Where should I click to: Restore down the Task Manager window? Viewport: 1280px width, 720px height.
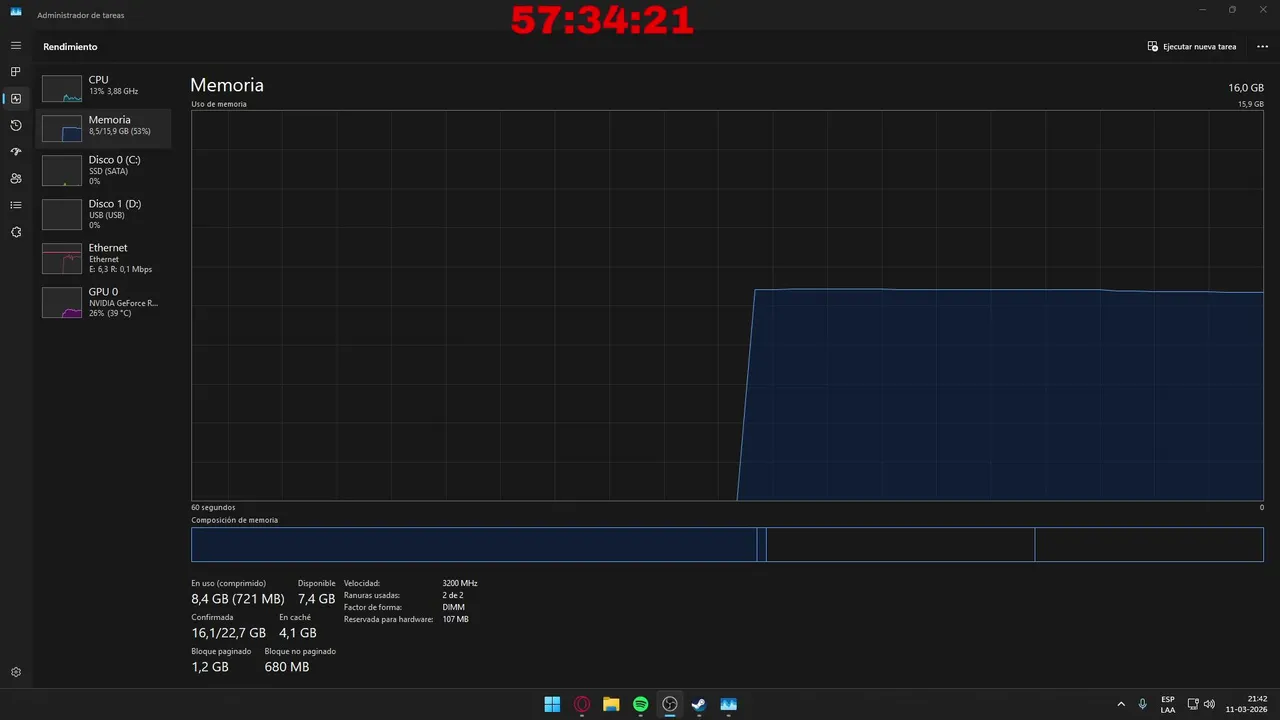(1232, 10)
